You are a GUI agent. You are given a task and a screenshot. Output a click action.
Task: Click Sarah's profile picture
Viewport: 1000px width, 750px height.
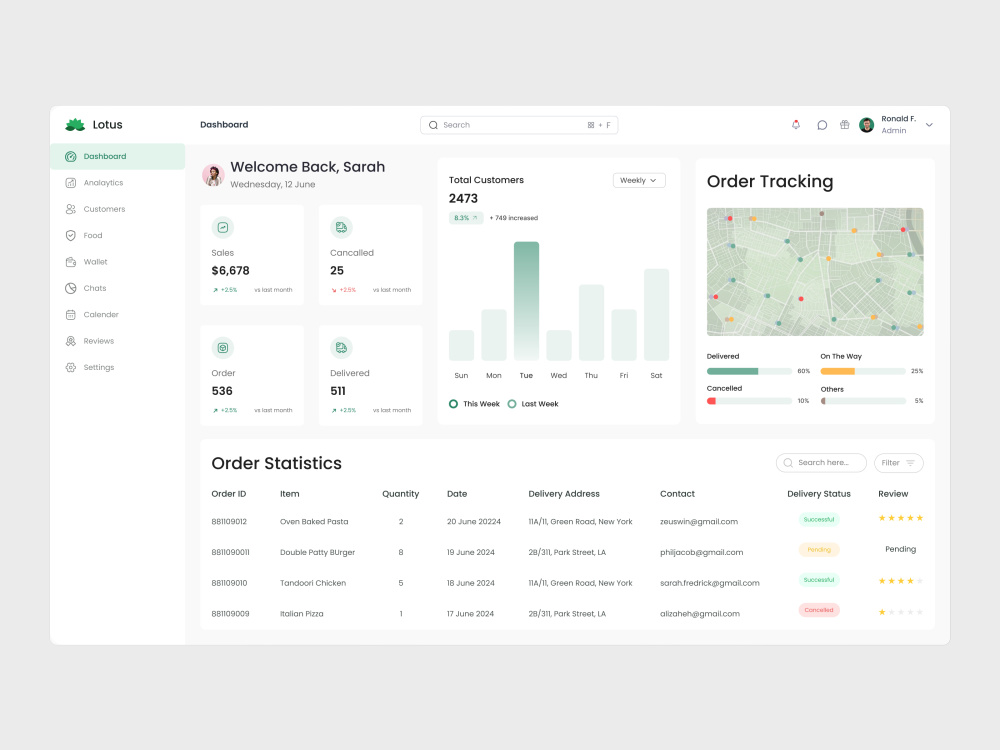pos(213,175)
